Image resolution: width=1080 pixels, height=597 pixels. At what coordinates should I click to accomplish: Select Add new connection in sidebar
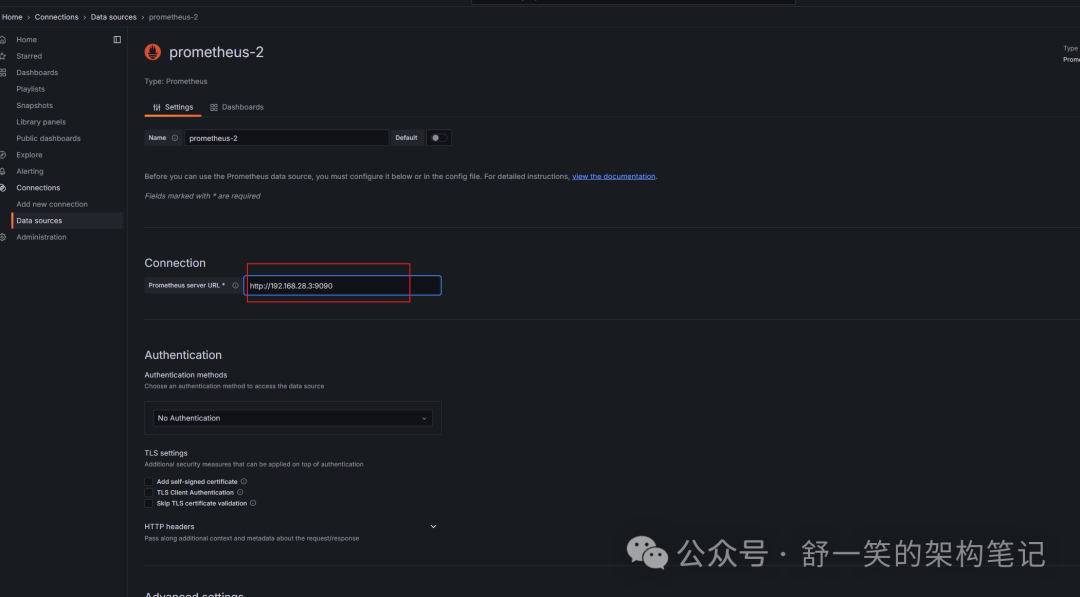pos(52,205)
